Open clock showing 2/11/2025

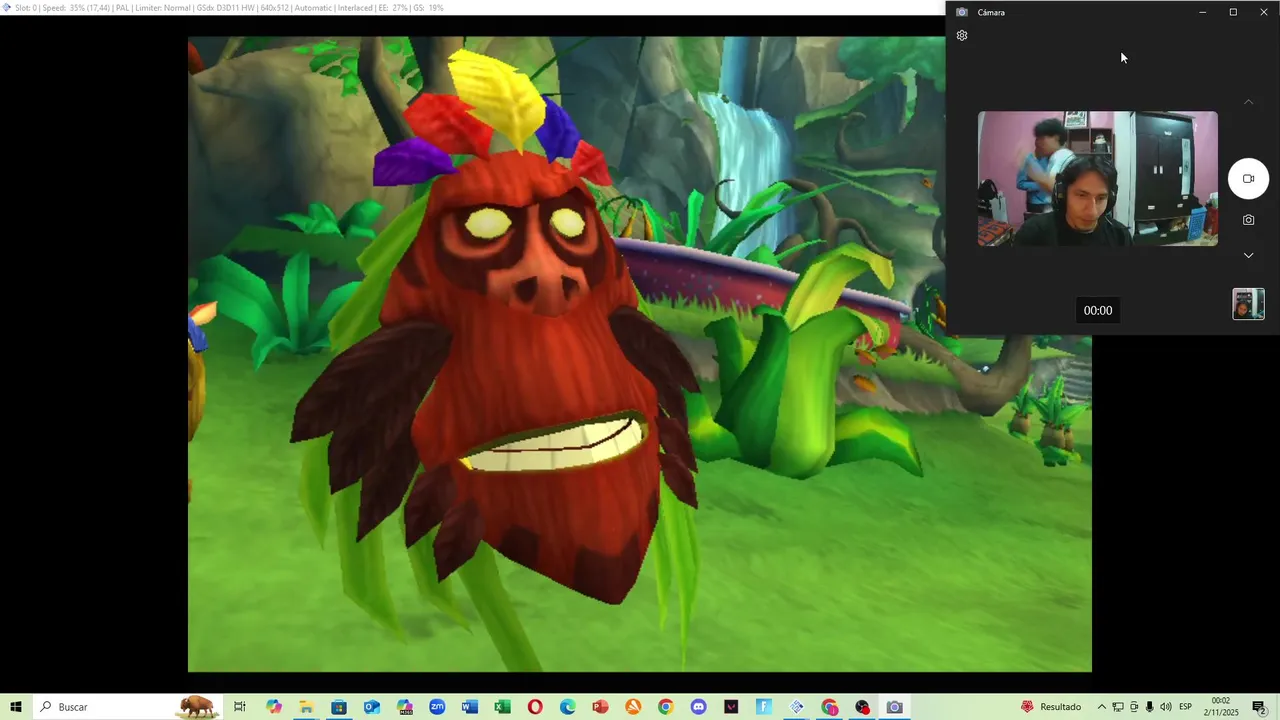pyautogui.click(x=1221, y=707)
